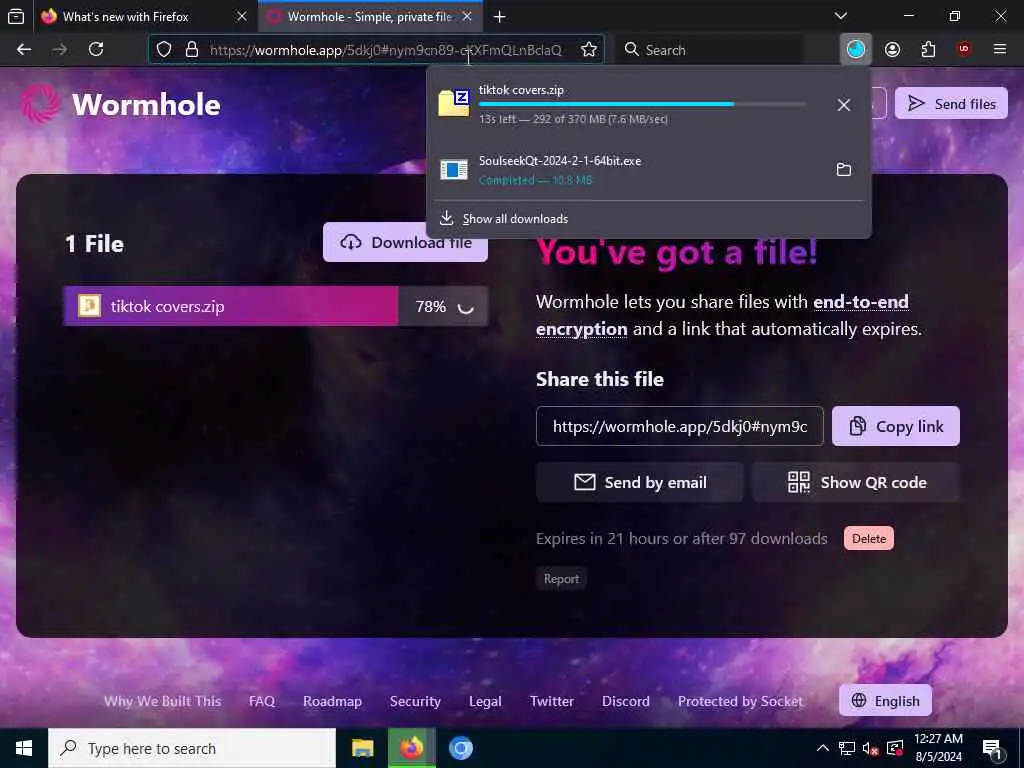1024x768 pixels.
Task: Open File Explorer from the taskbar
Action: (x=362, y=748)
